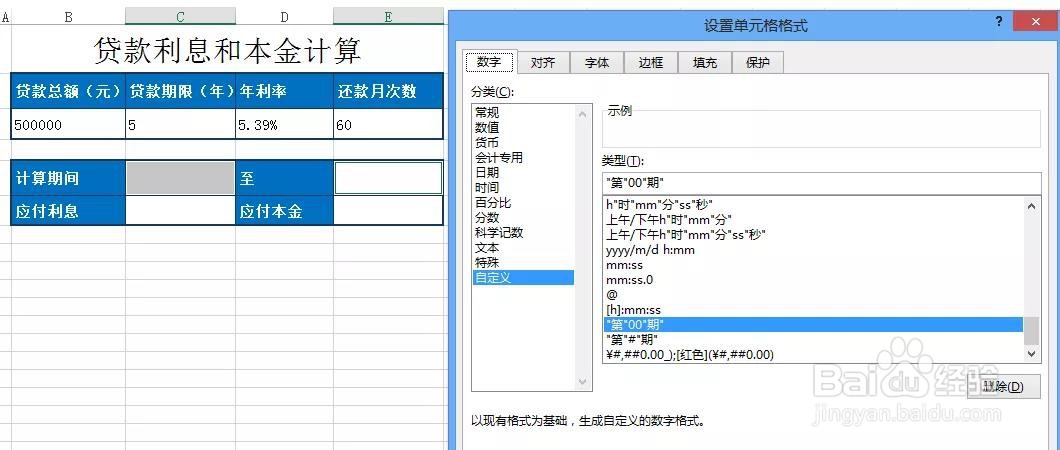Select the empty cell right of 至
Screen dimensions: 1060x450
click(x=389, y=178)
